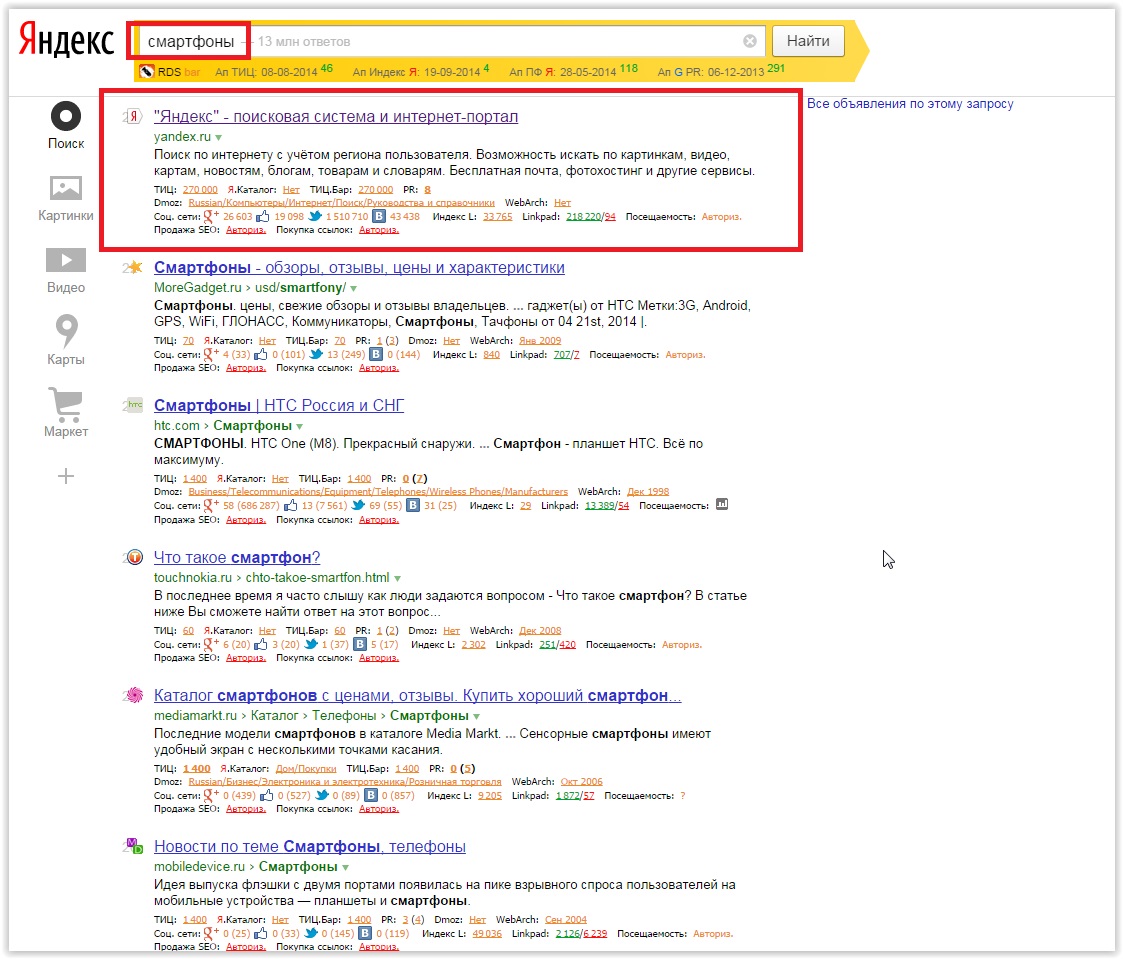1123x959 pixels.
Task: Click Индекс L: 49 036 for mobiledevice.ru
Action: 486,934
